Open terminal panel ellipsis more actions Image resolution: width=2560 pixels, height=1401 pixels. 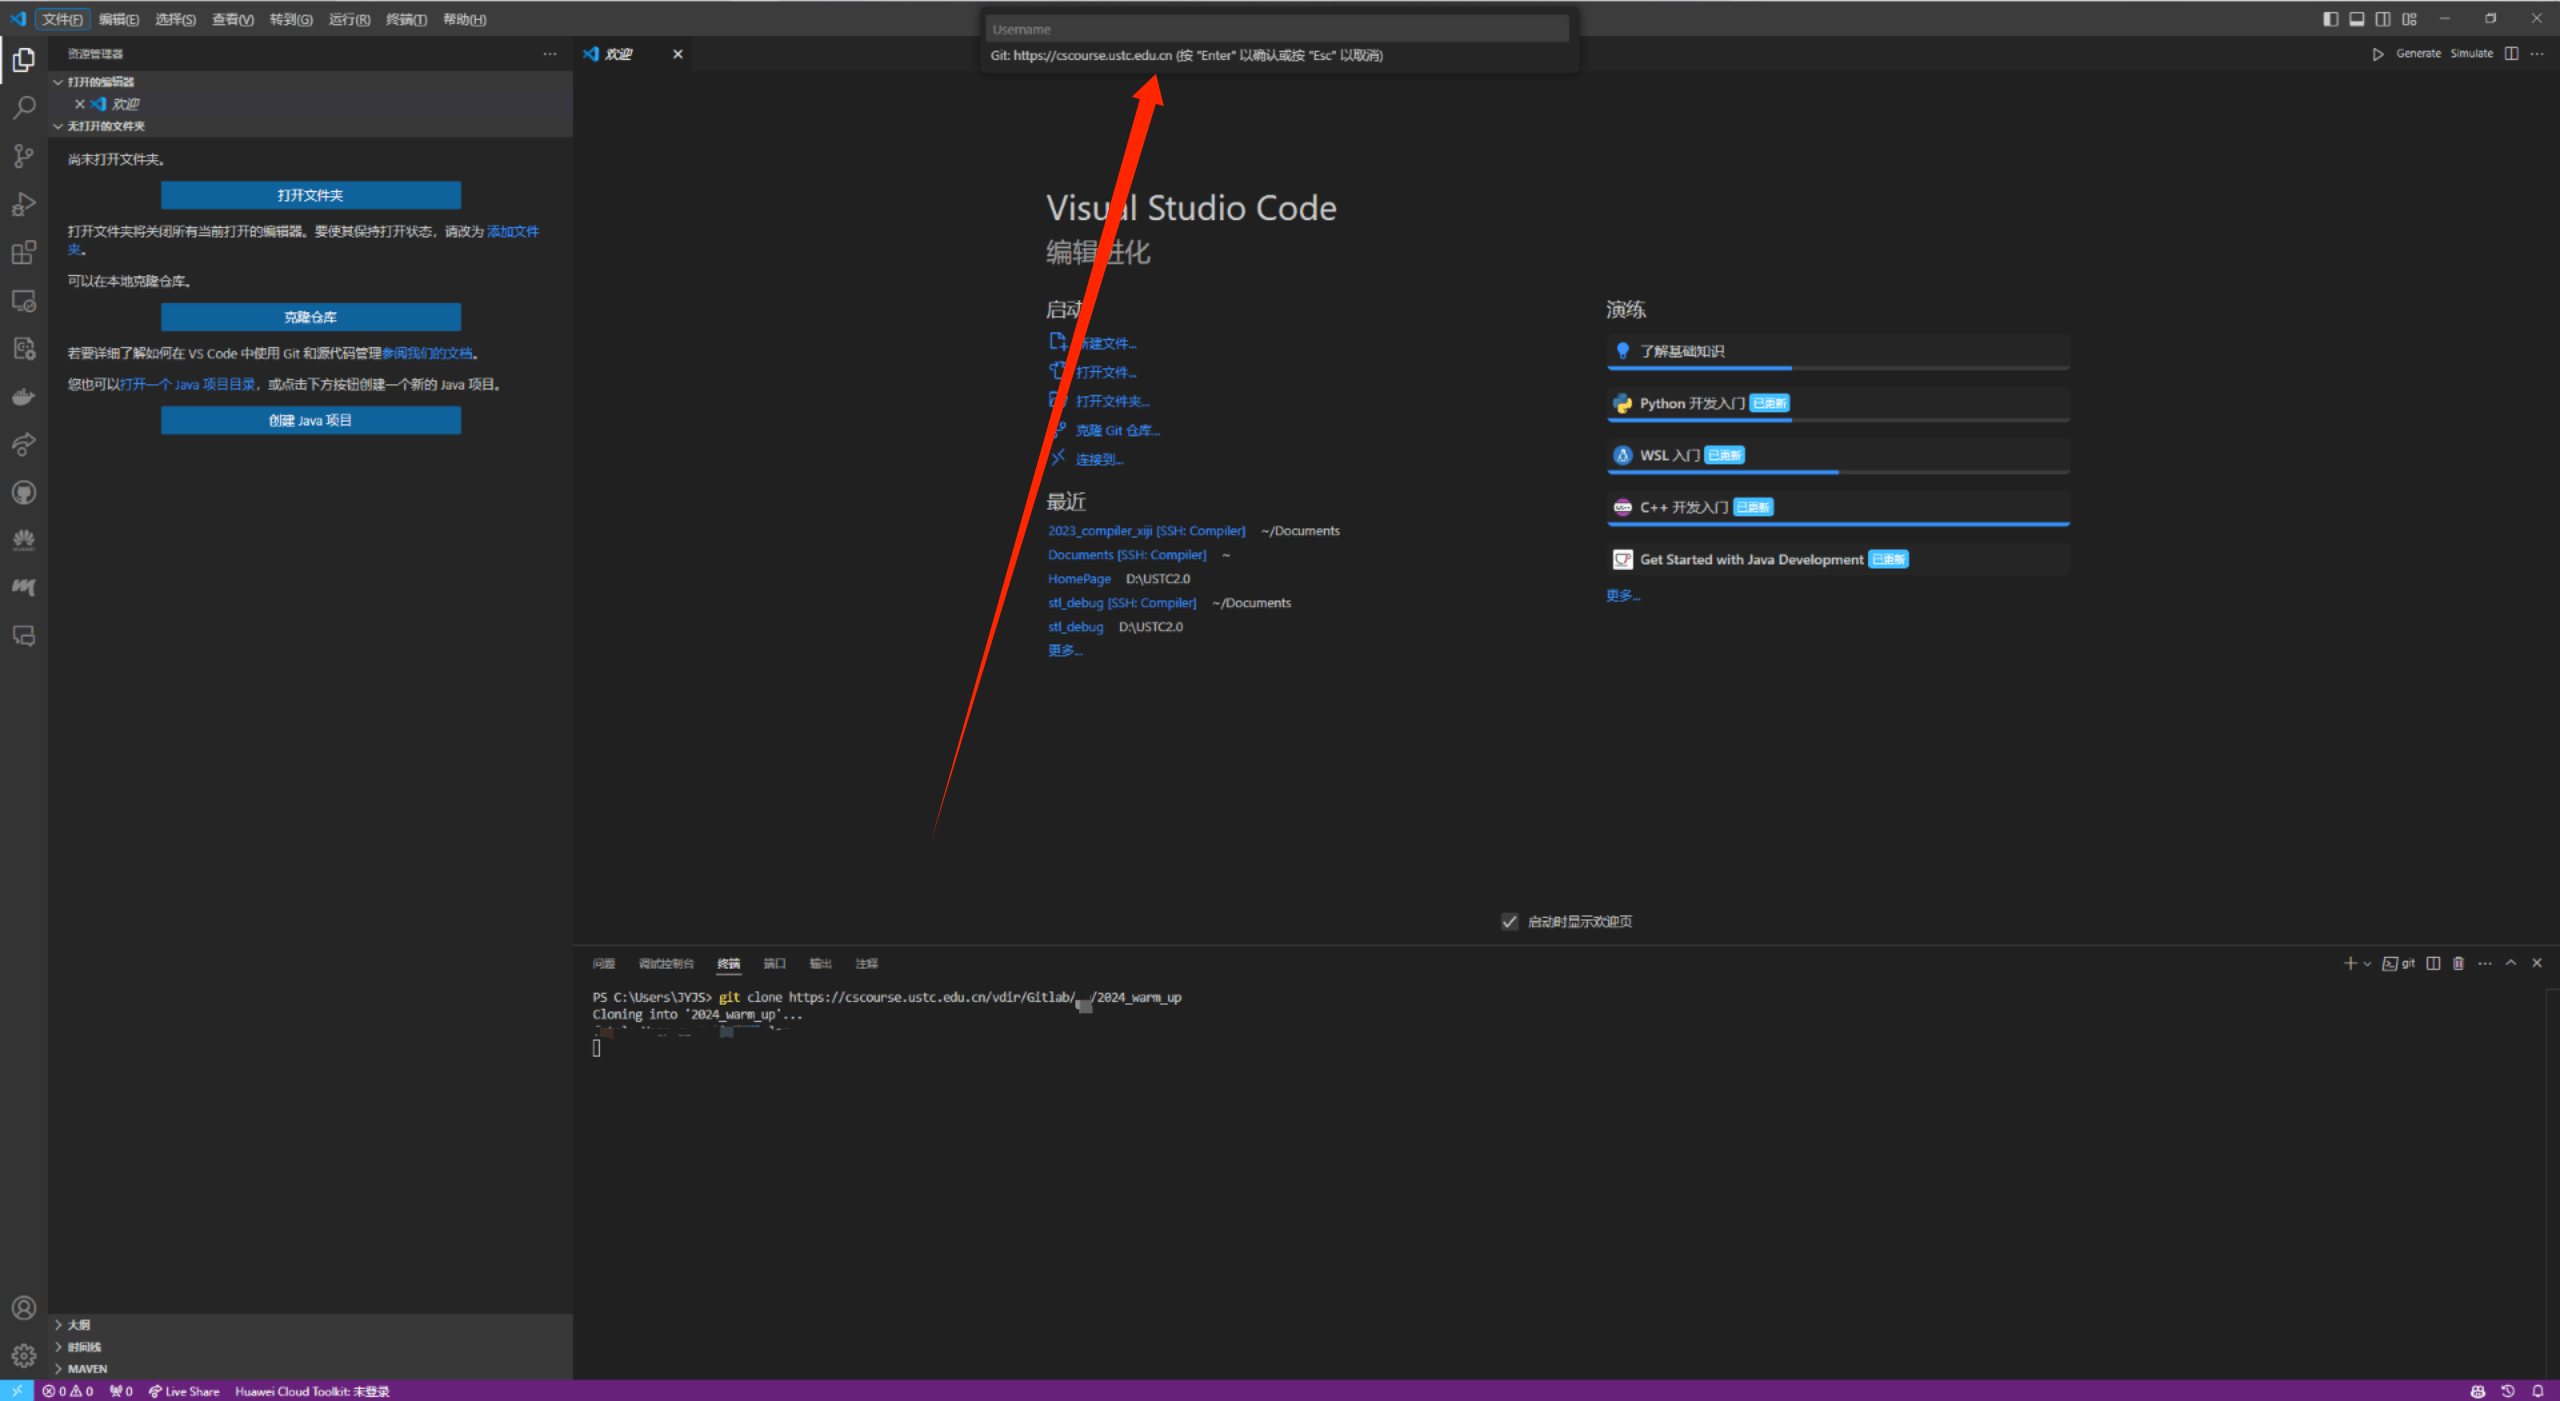point(2485,963)
